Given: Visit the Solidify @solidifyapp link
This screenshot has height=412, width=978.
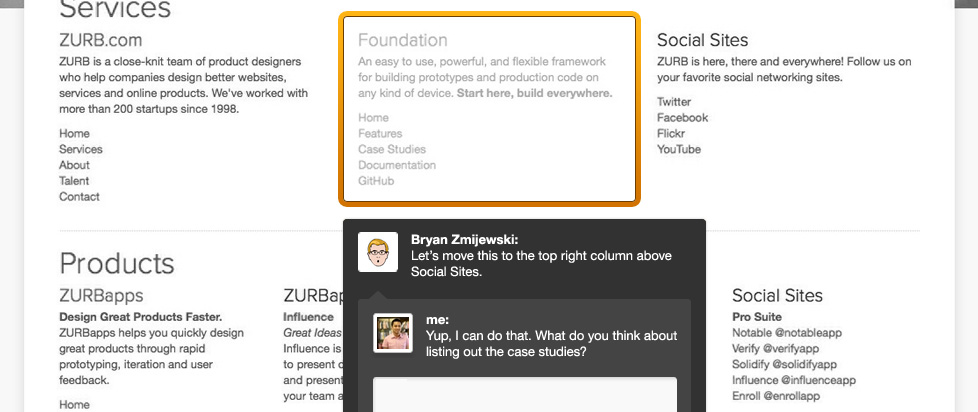Looking at the screenshot, I should coord(784,364).
